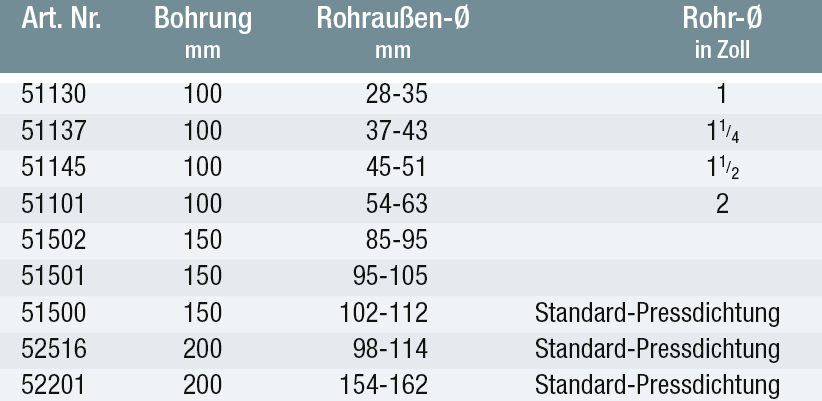
Task: Click the Bohrung mm column header
Action: (203, 32)
